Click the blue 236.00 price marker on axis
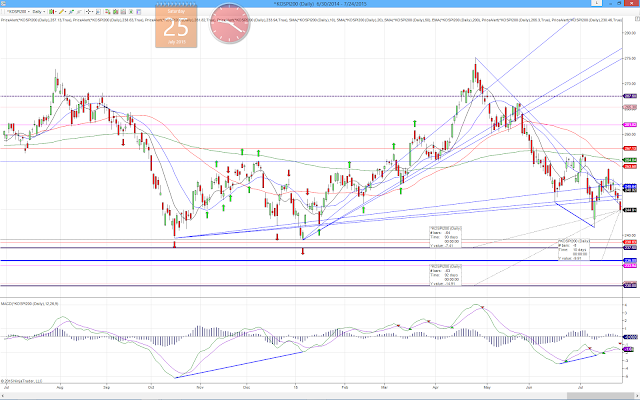The height and width of the screenshot is (400, 640). [630, 260]
